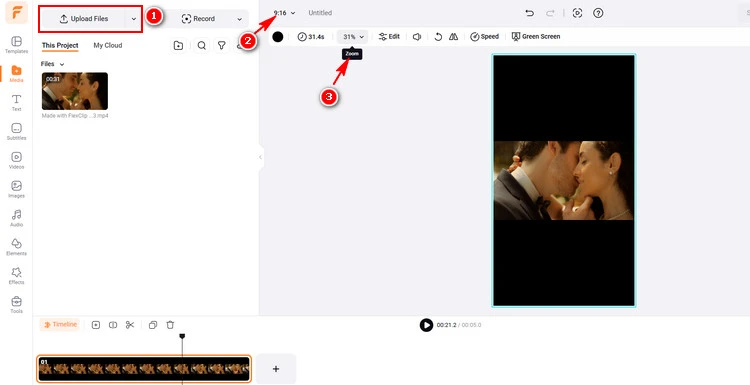The width and height of the screenshot is (750, 385).
Task: Open the Videos sidebar panel
Action: pos(16,160)
